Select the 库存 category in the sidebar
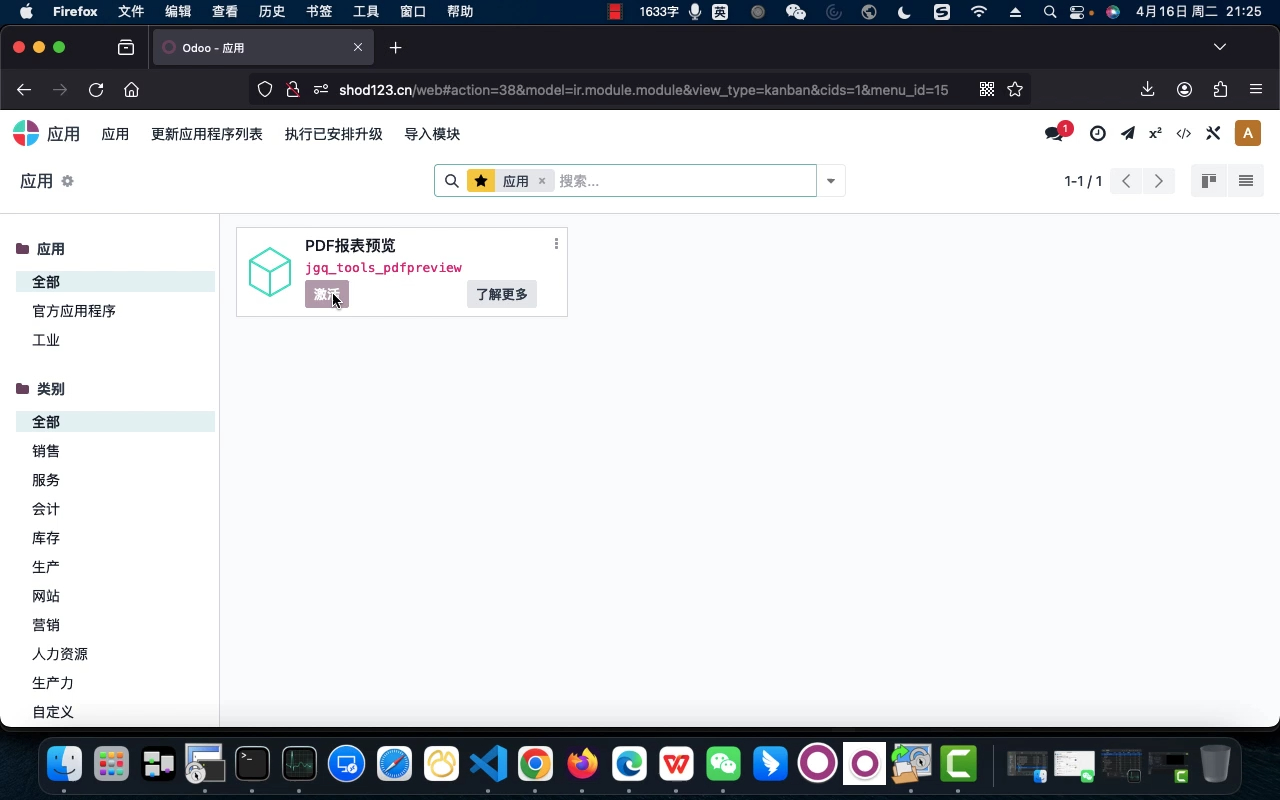 [x=46, y=538]
